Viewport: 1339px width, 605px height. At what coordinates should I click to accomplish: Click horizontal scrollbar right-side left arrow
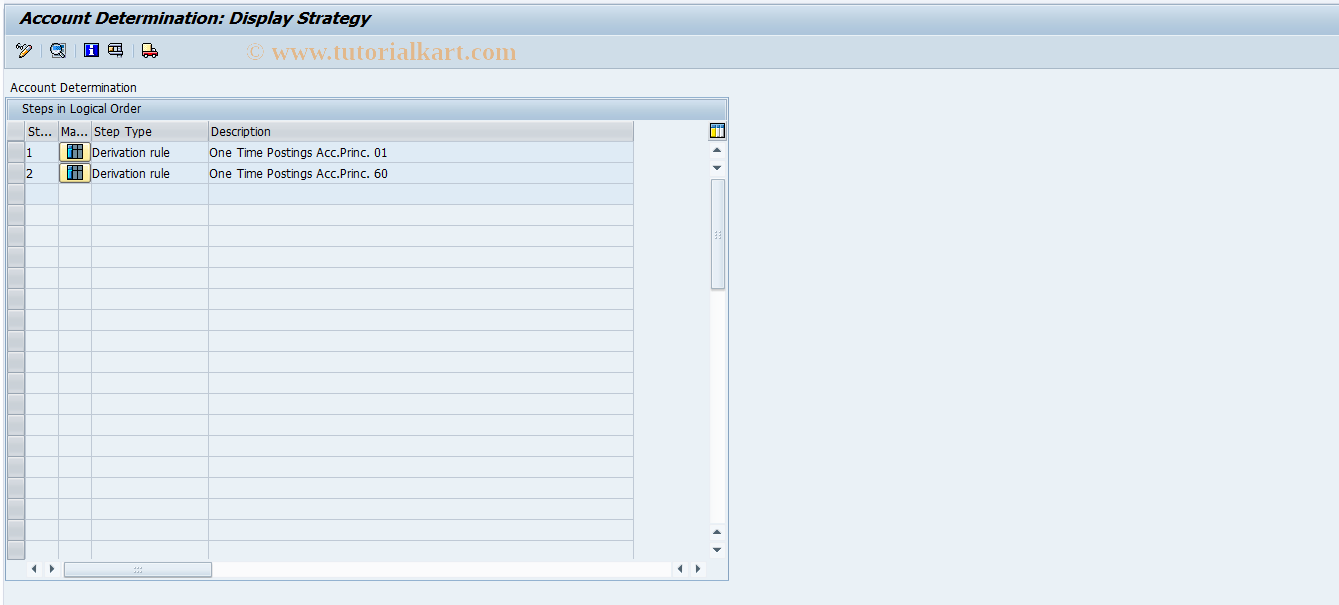tap(680, 569)
